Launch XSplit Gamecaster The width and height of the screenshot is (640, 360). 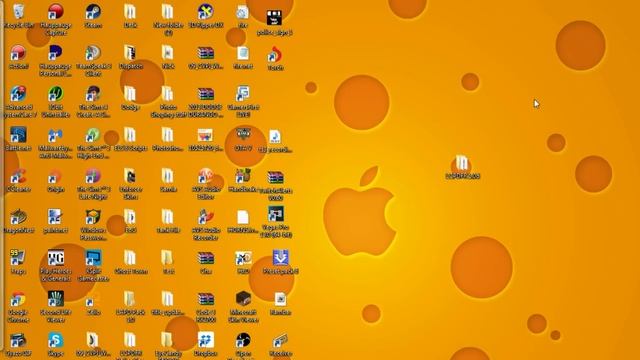[93, 265]
